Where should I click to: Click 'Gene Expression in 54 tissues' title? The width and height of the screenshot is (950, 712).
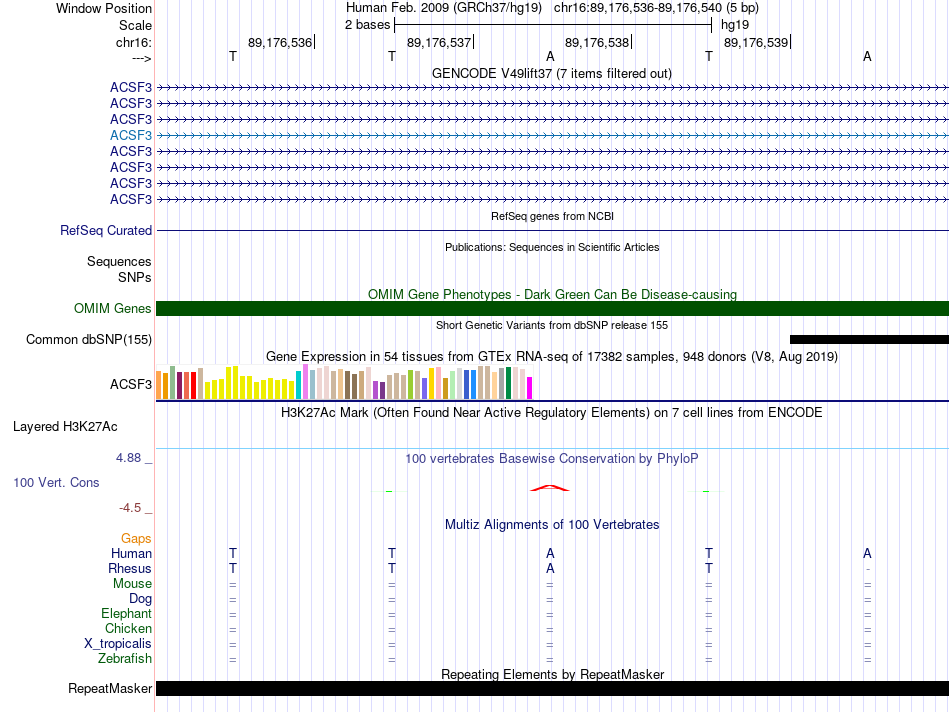click(x=552, y=356)
